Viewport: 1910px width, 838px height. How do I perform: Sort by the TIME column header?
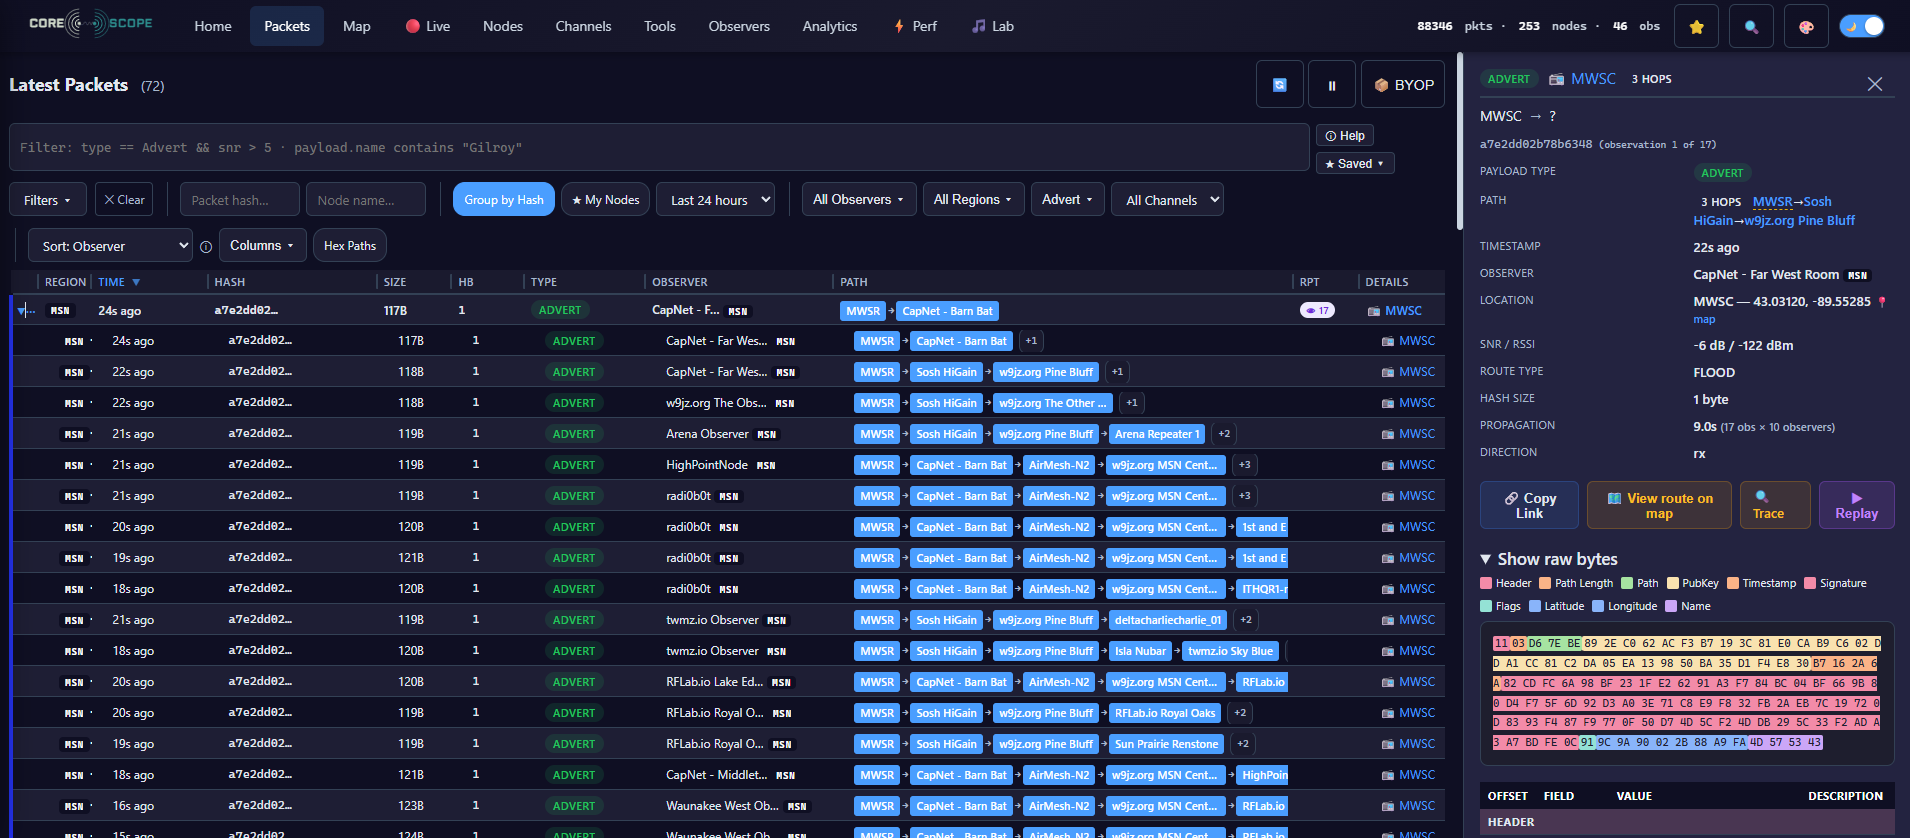pos(119,282)
